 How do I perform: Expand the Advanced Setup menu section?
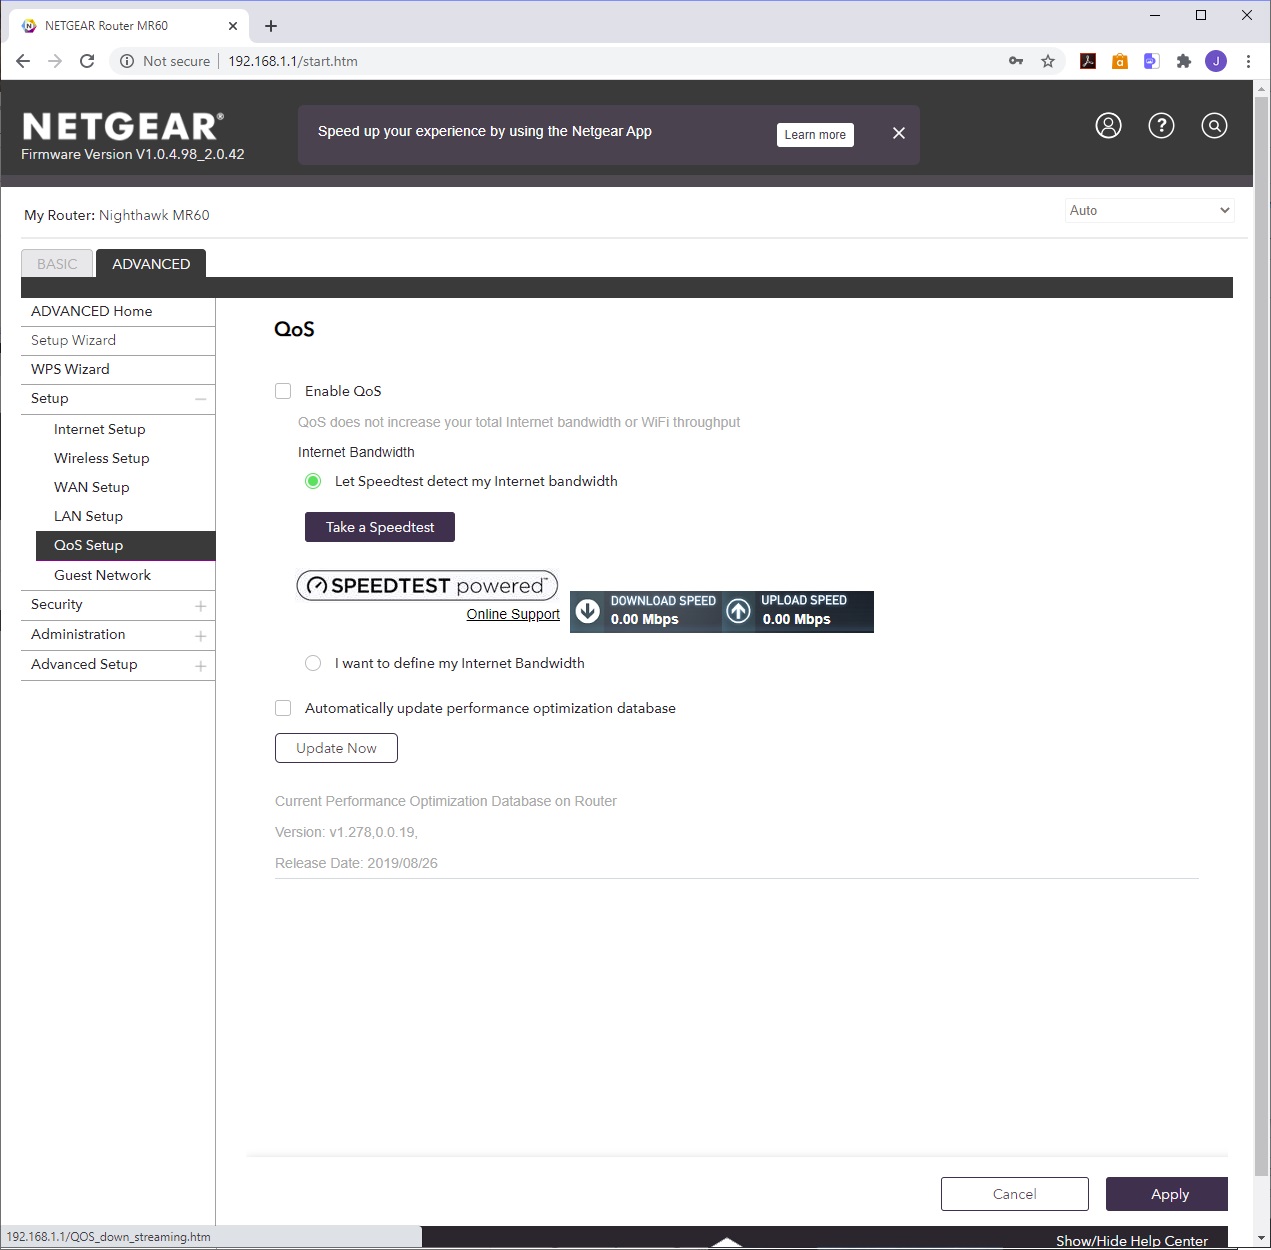coord(201,666)
